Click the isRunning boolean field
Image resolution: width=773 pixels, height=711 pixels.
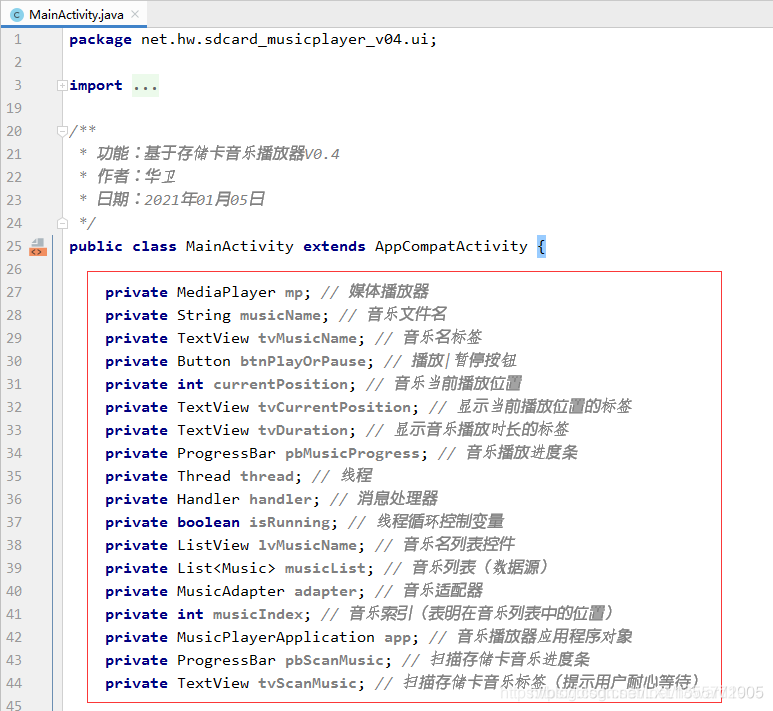pyautogui.click(x=290, y=522)
